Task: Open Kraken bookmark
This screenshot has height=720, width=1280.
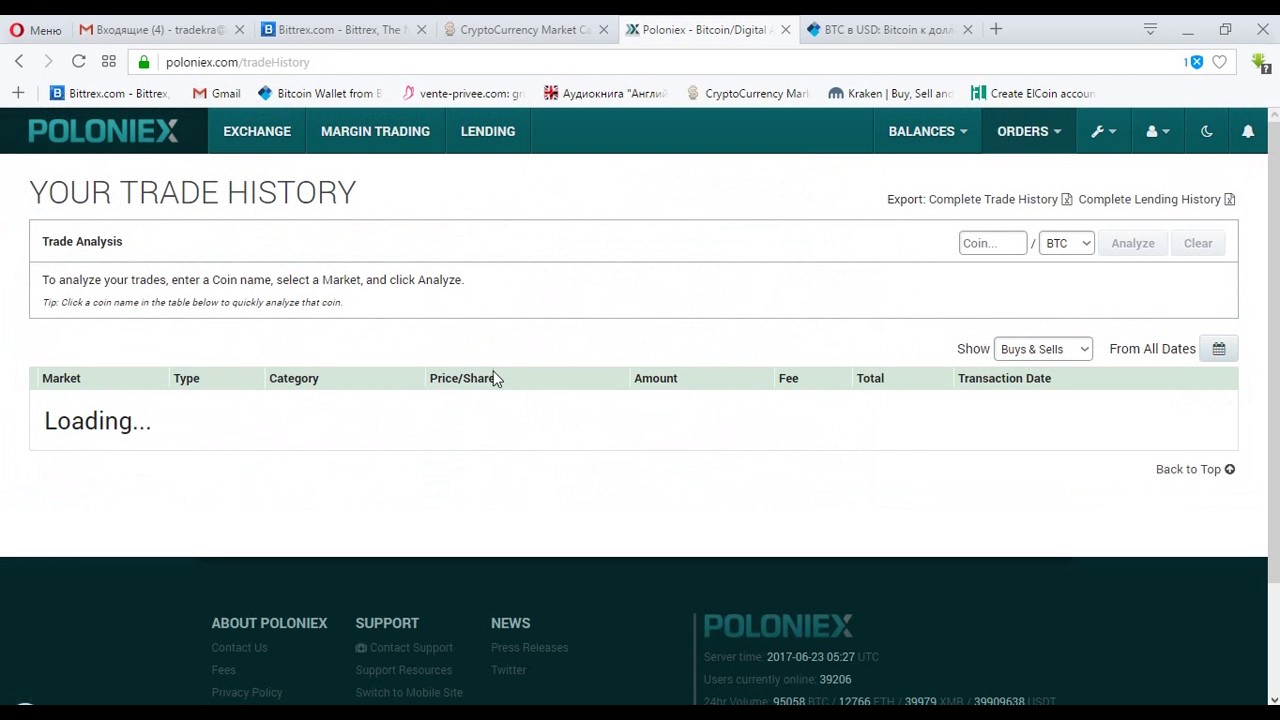Action: coord(890,93)
